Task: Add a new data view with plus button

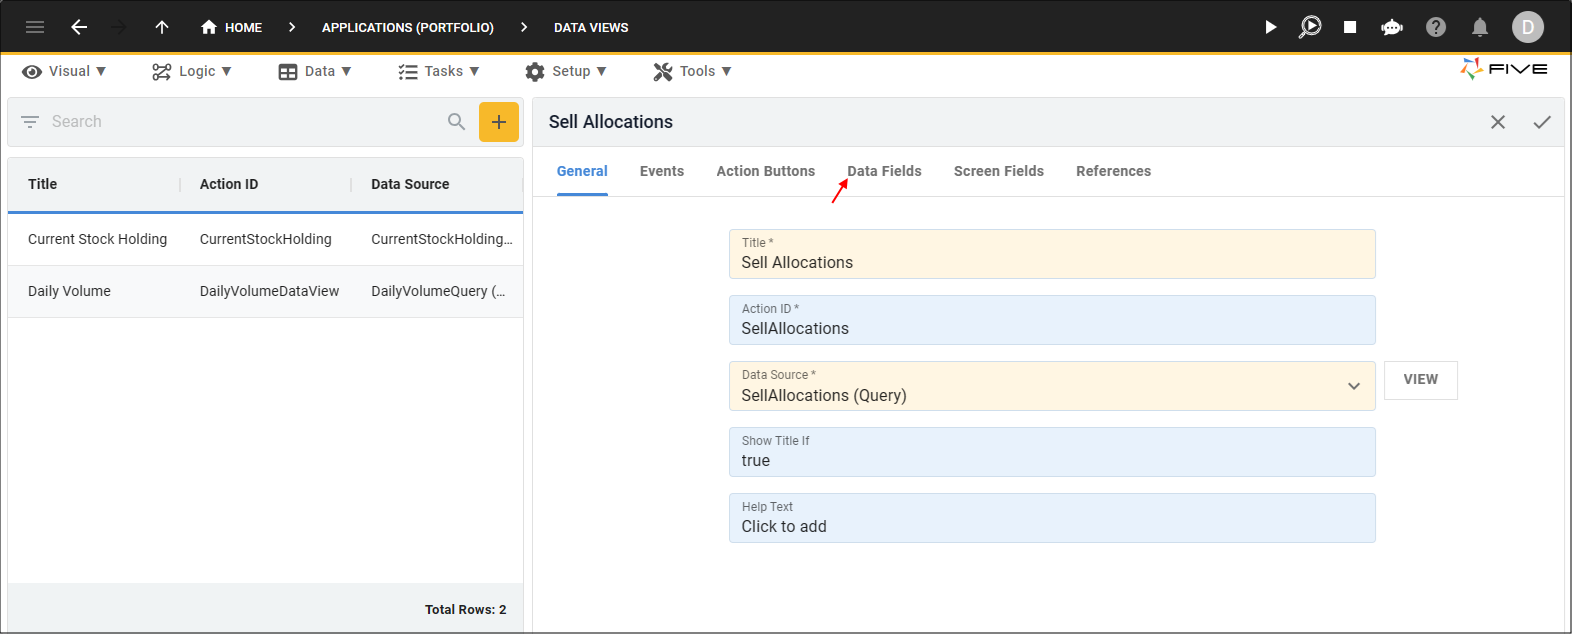Action: (499, 122)
